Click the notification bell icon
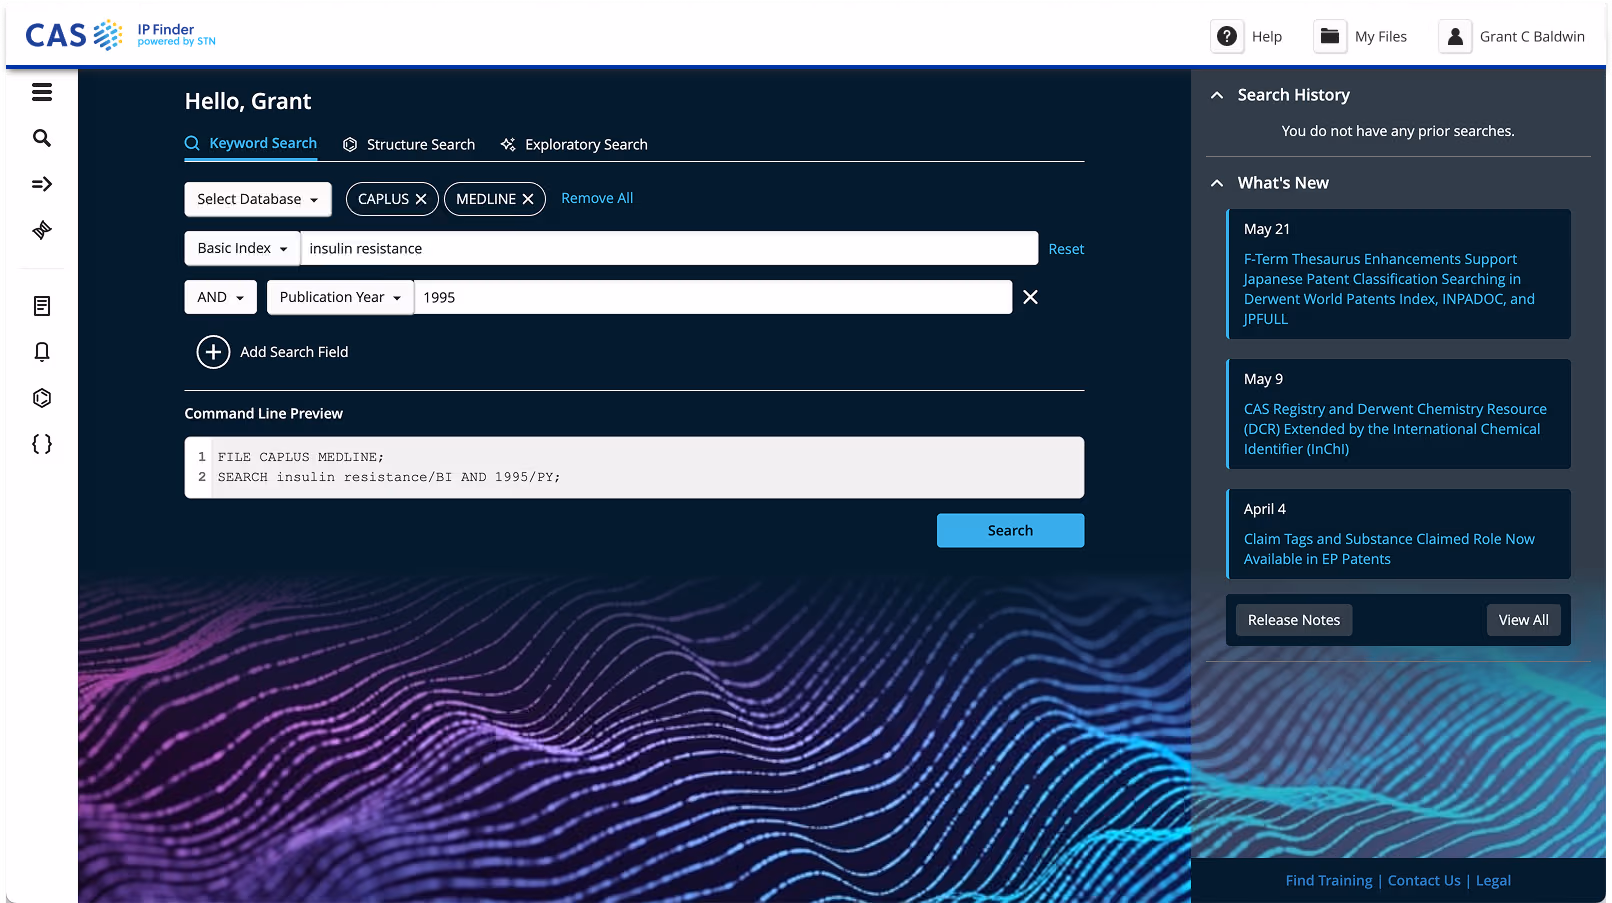Screen dimensions: 1612x903 [41, 352]
